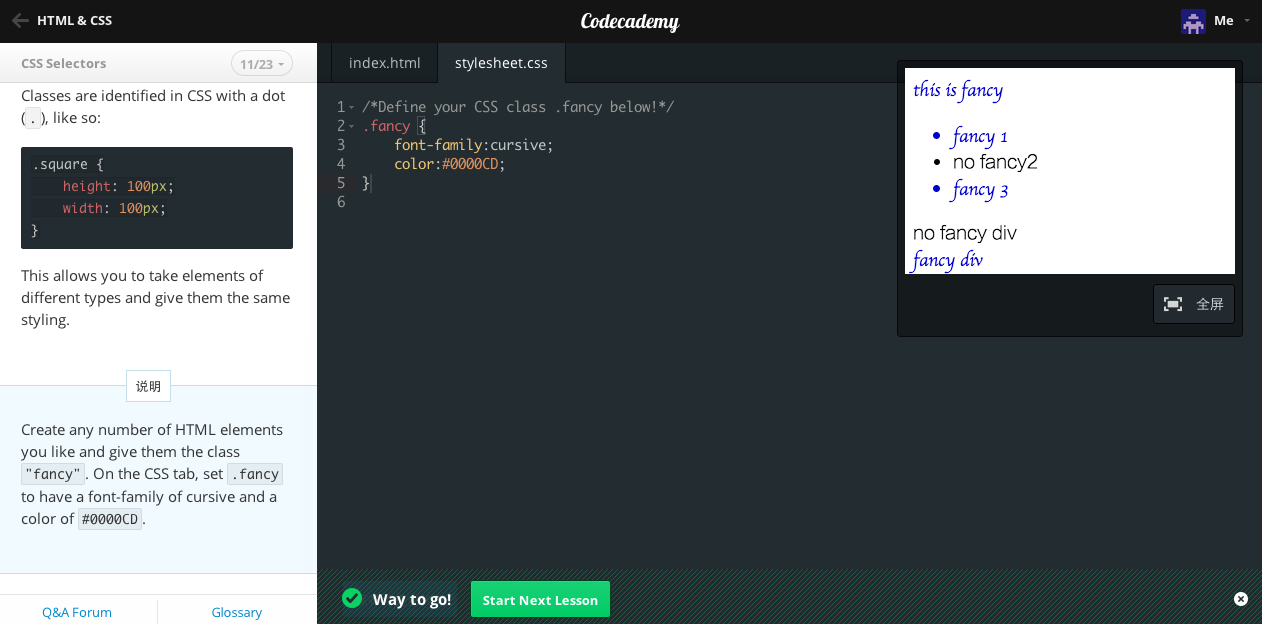Image resolution: width=1262 pixels, height=624 pixels.
Task: Click the green checkmark in the Way to go bar
Action: (x=352, y=598)
